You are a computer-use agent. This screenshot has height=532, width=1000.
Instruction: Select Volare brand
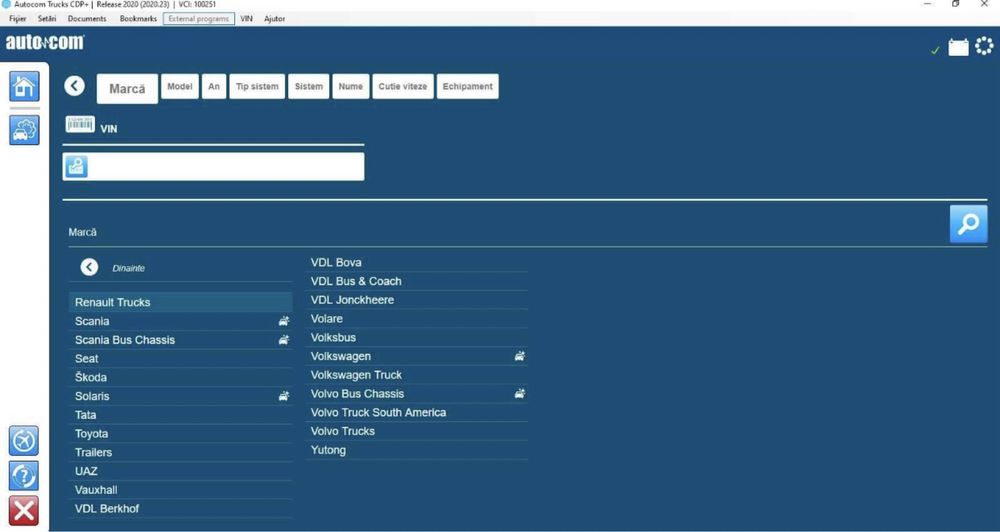pos(416,318)
